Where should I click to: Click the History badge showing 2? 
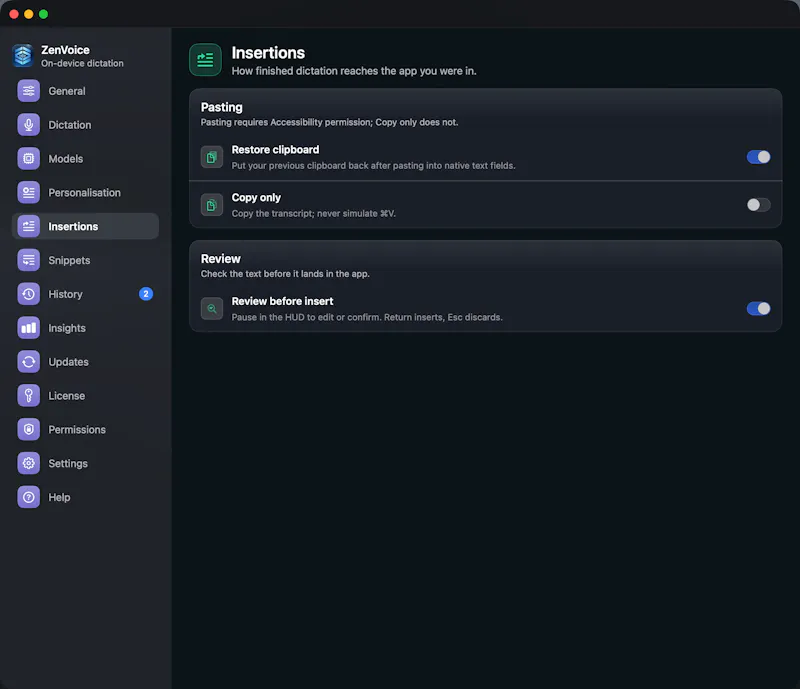146,294
